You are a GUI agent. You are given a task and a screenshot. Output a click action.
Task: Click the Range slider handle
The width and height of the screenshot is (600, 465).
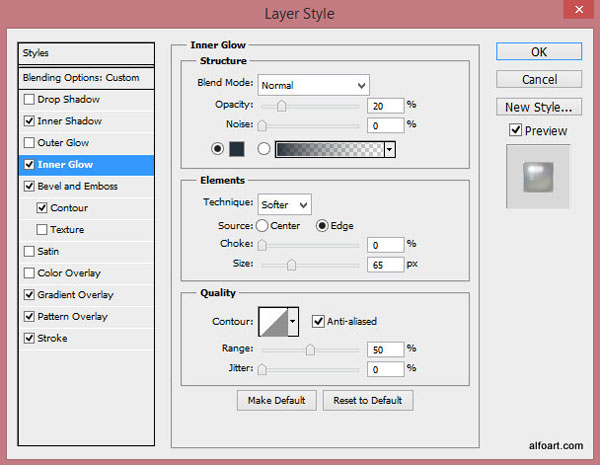310,349
